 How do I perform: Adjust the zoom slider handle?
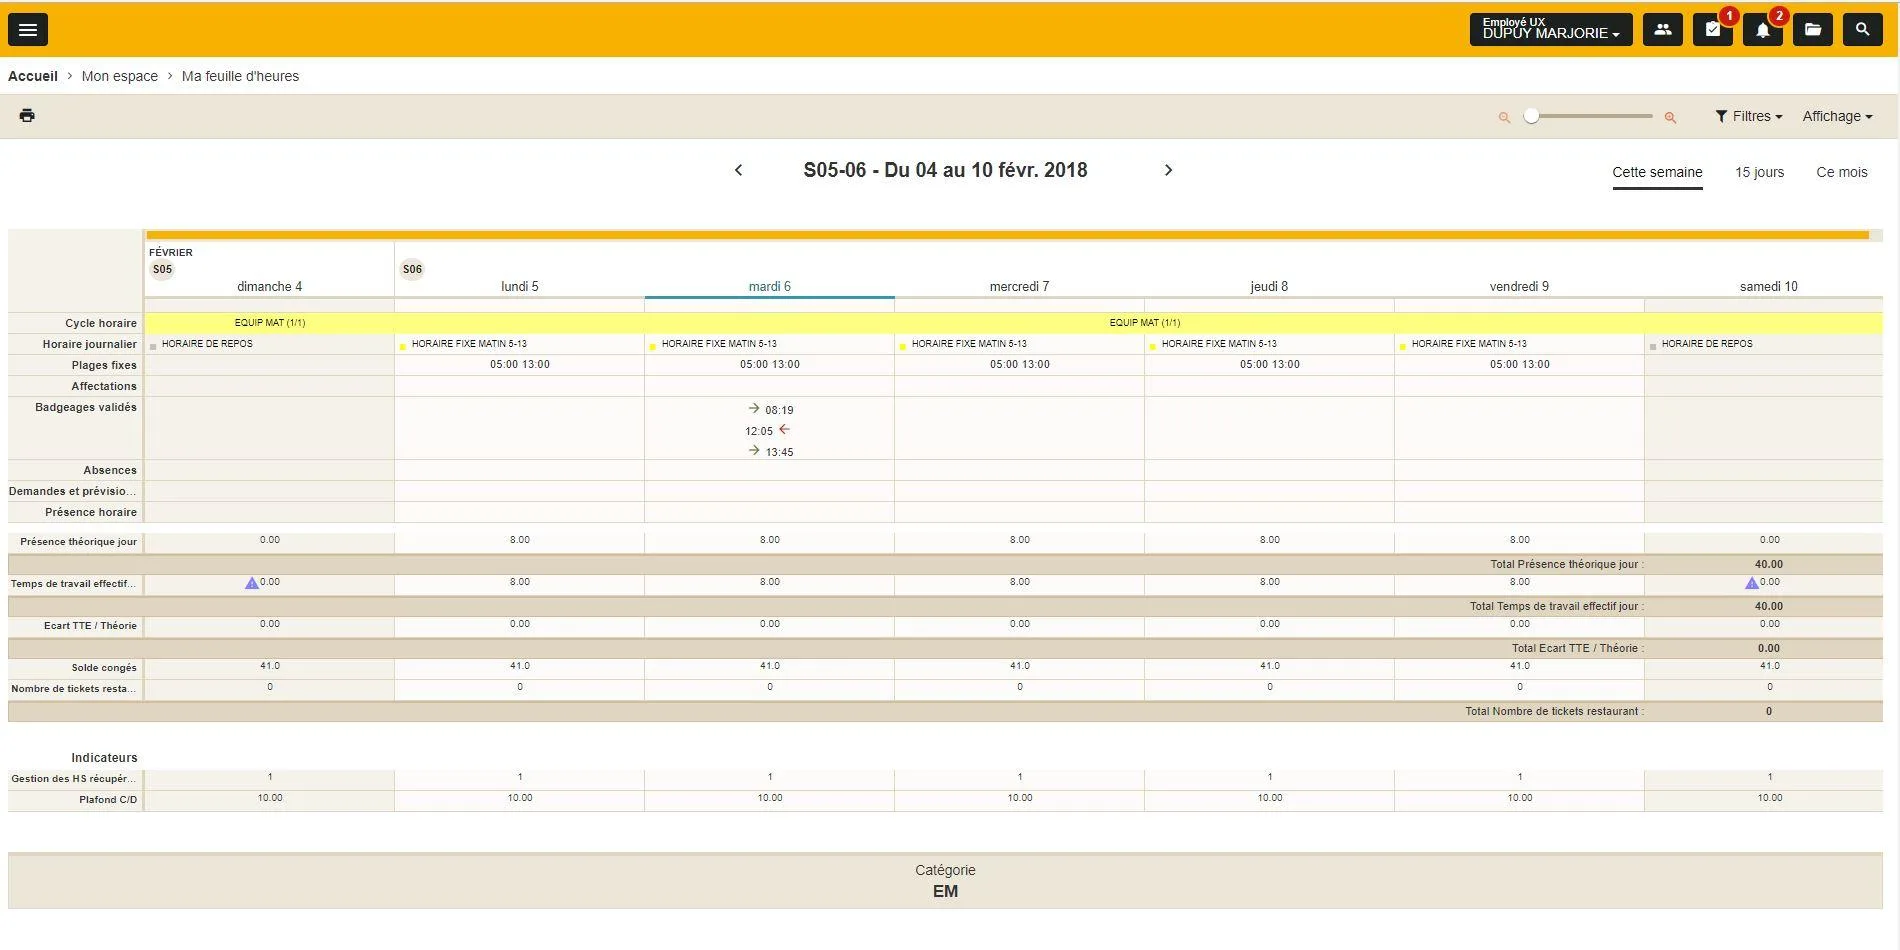[1531, 116]
